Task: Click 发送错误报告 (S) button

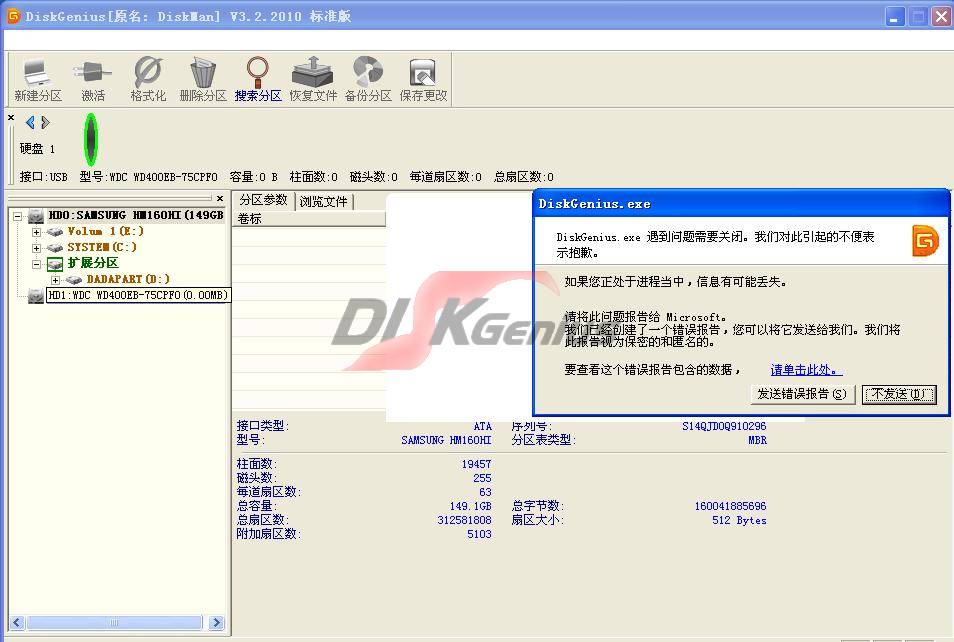Action: 803,394
